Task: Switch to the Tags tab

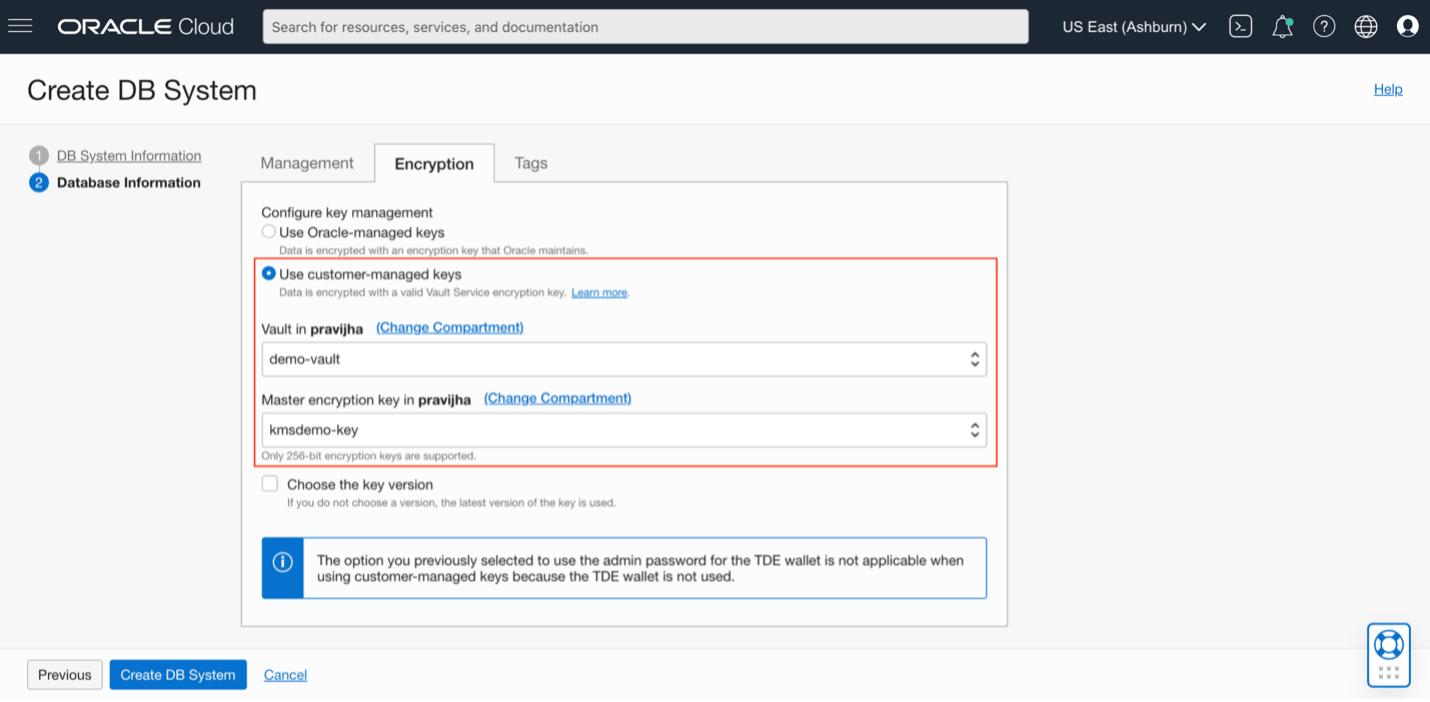Action: pos(531,163)
